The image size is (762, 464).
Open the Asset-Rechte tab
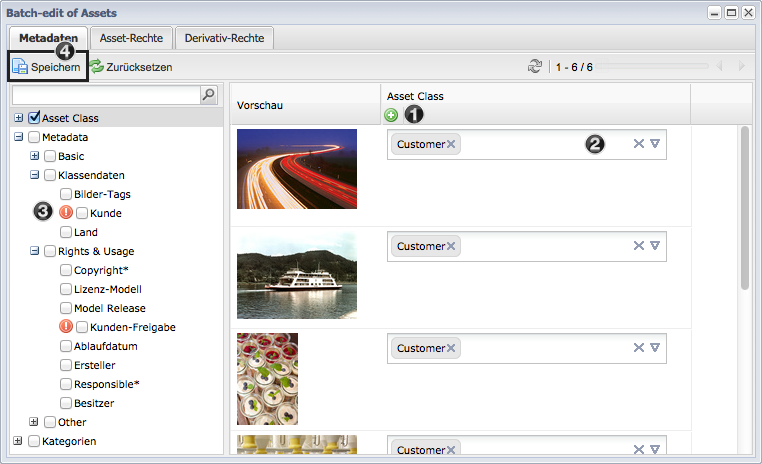pyautogui.click(x=131, y=38)
